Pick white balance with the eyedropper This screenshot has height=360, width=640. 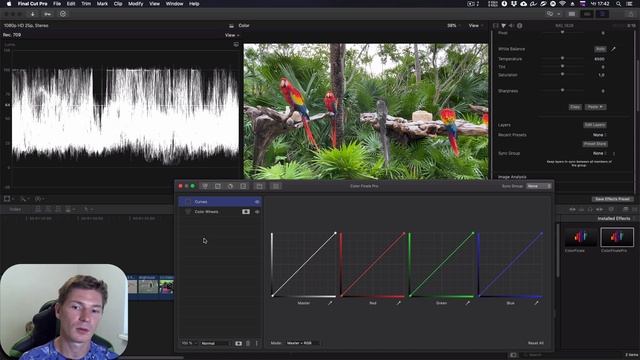613,49
